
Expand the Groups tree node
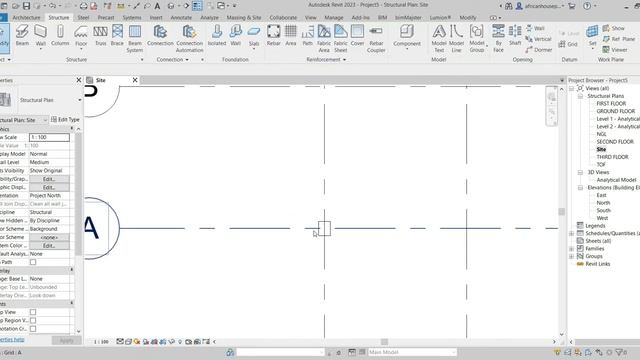click(x=571, y=256)
